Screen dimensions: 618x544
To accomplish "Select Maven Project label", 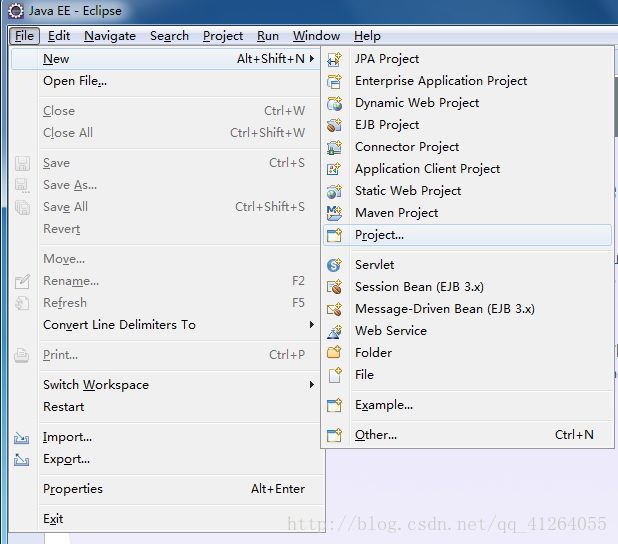I will (396, 213).
